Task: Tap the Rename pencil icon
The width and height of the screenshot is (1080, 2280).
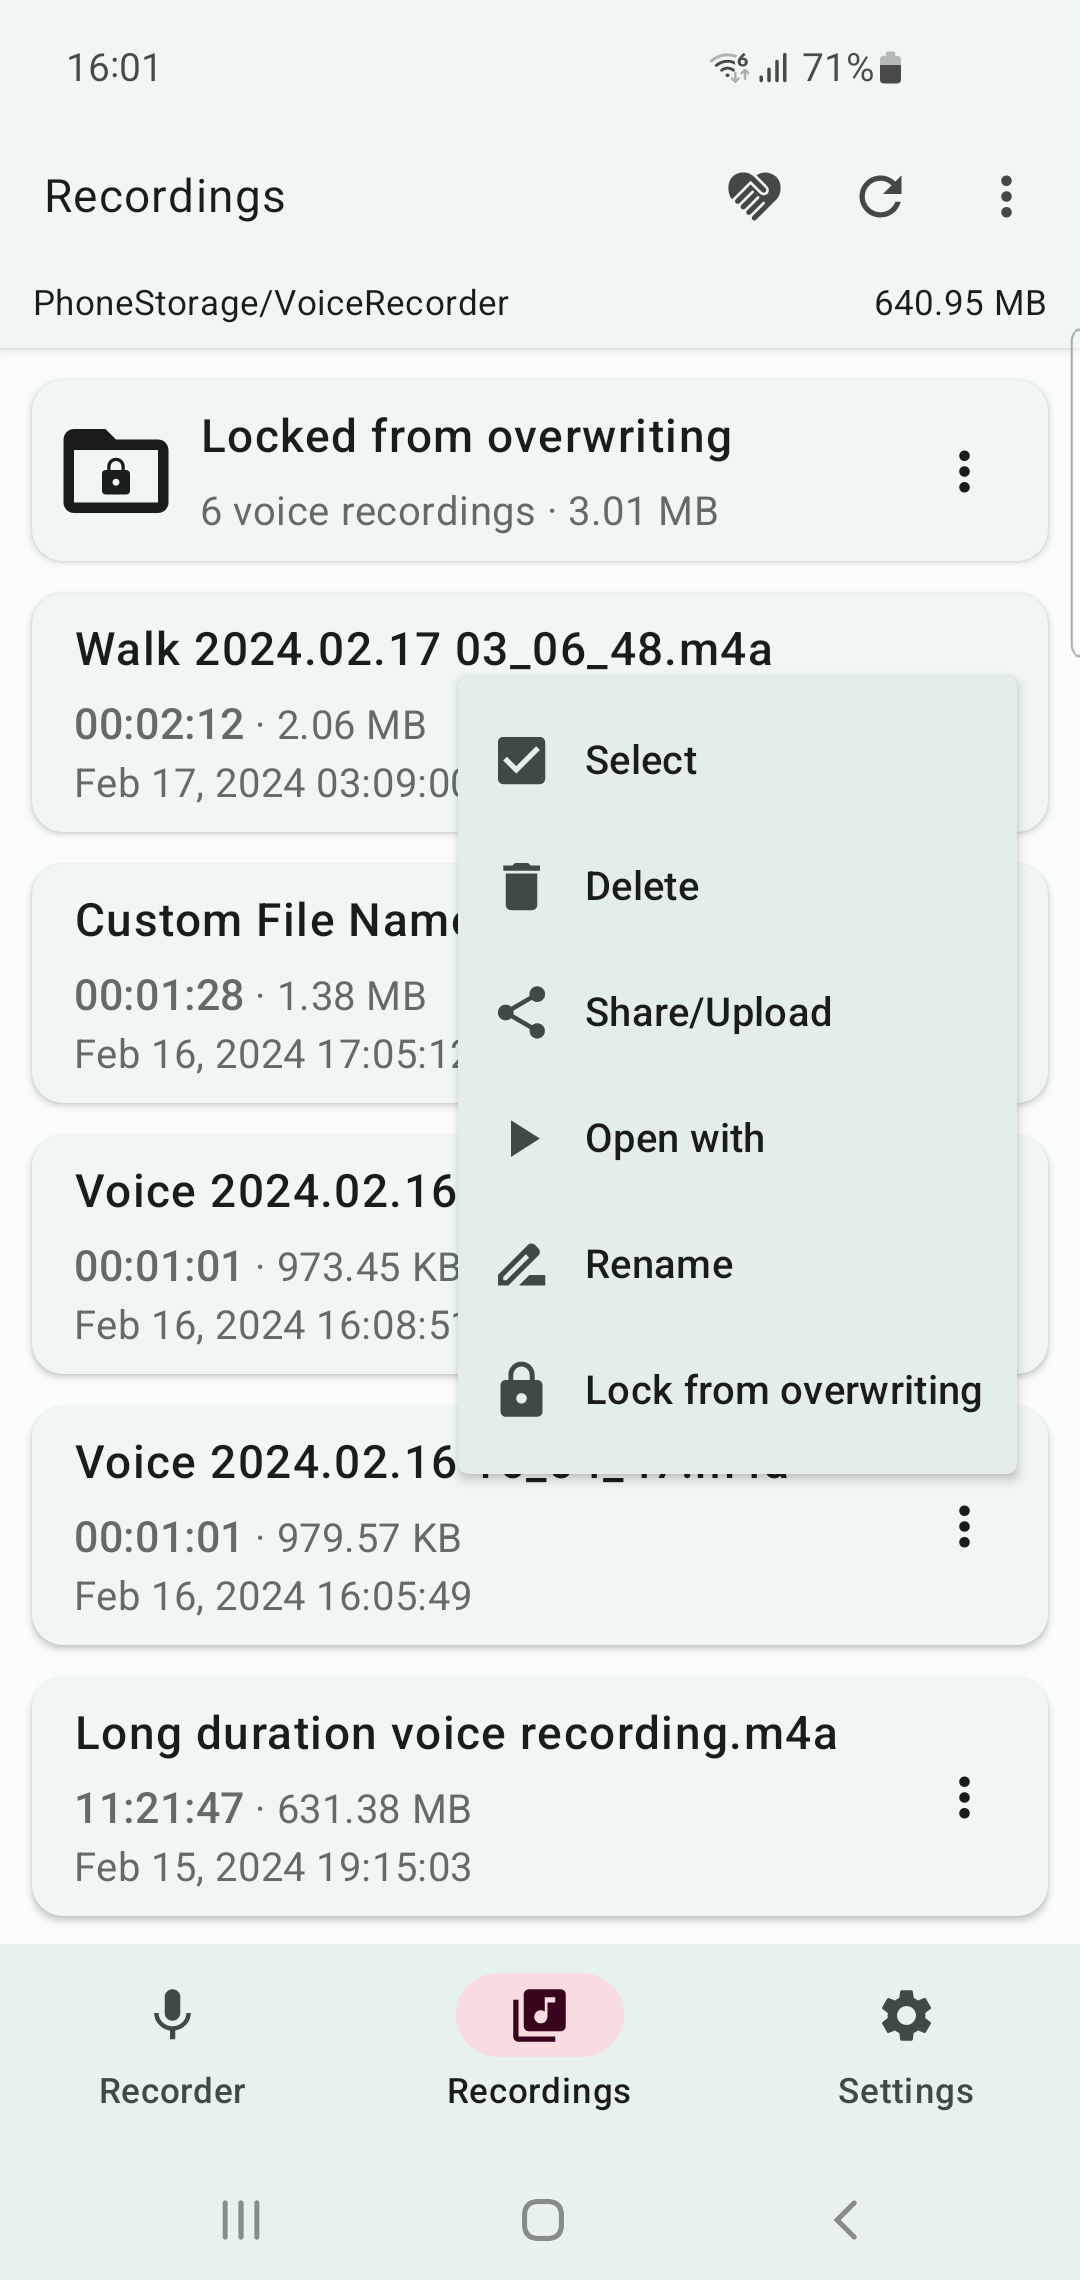Action: point(522,1264)
